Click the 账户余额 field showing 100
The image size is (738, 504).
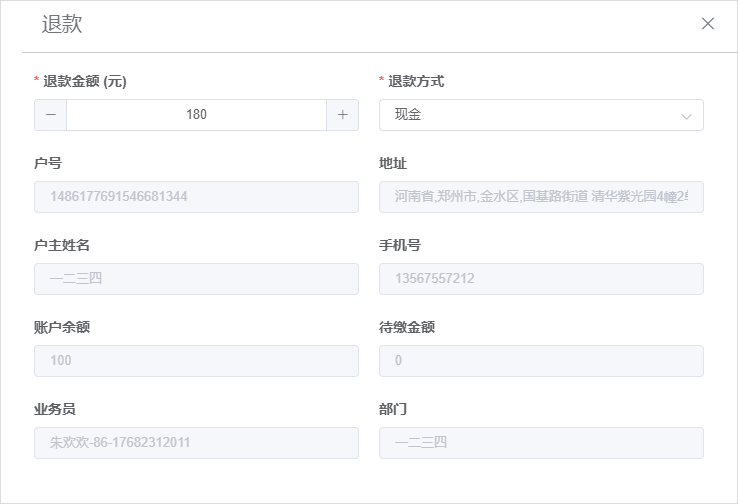(196, 361)
